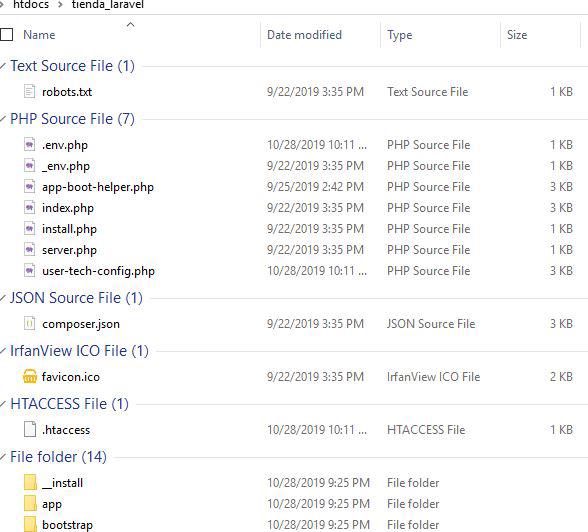The width and height of the screenshot is (588, 532).
Task: Select the favicon.ico file name
Action: (x=71, y=377)
